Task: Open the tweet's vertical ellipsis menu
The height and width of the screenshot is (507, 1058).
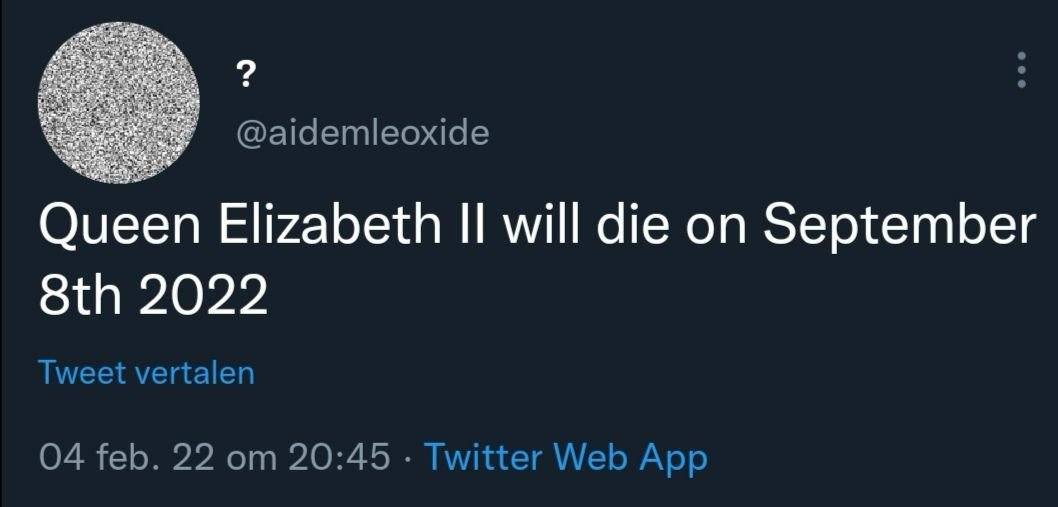Action: (x=1020, y=70)
